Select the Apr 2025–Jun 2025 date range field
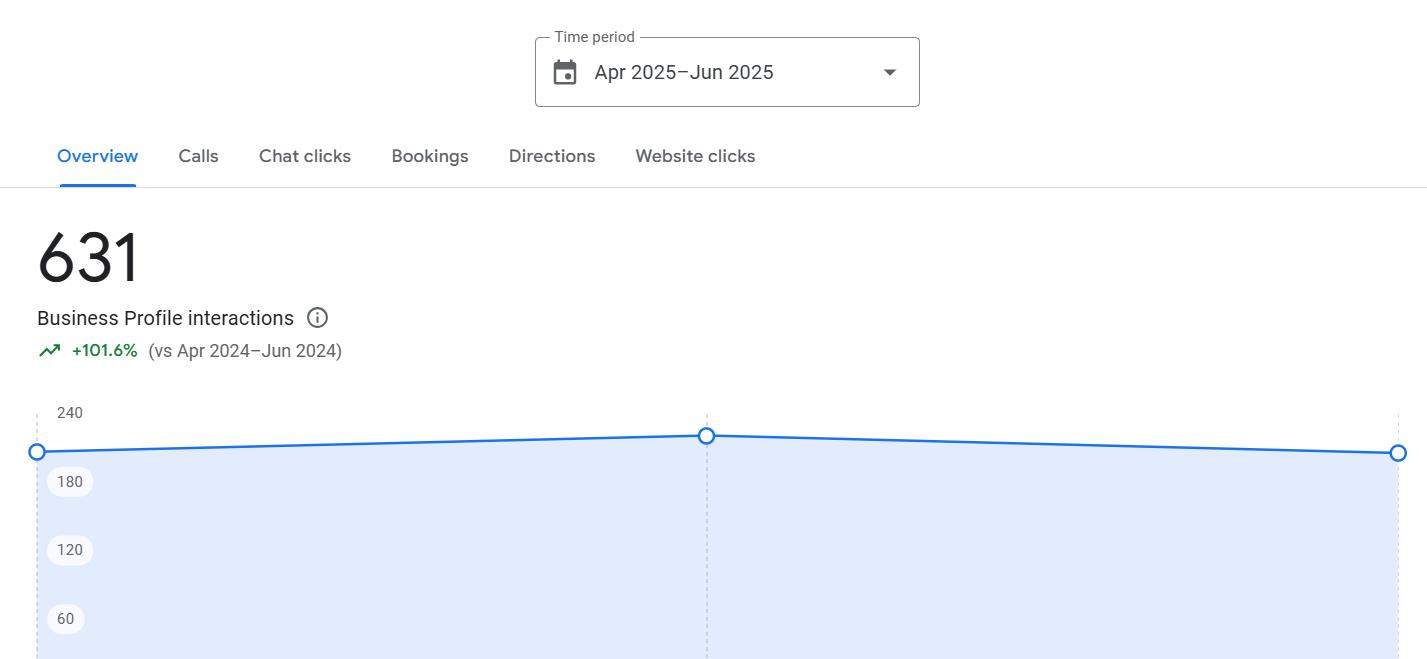This screenshot has width=1427, height=659. pyautogui.click(x=684, y=73)
